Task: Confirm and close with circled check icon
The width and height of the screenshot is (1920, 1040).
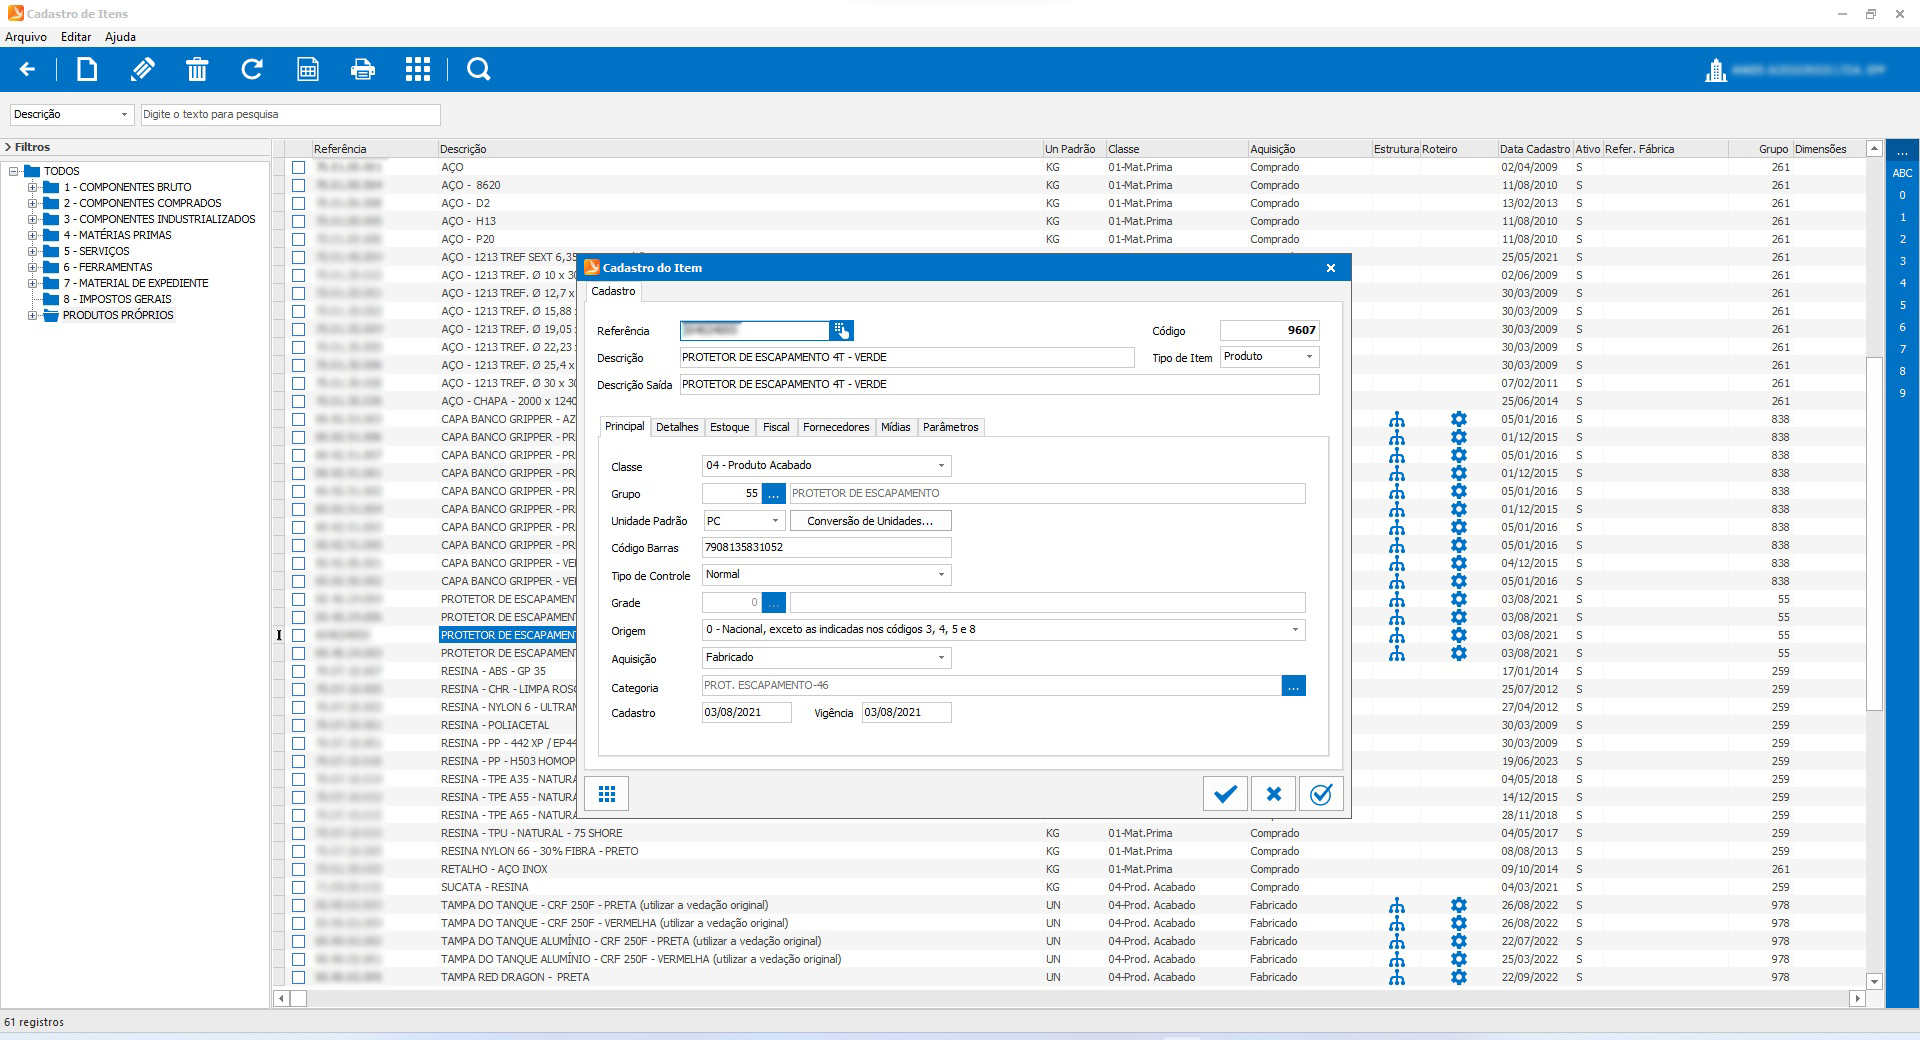Action: tap(1321, 794)
